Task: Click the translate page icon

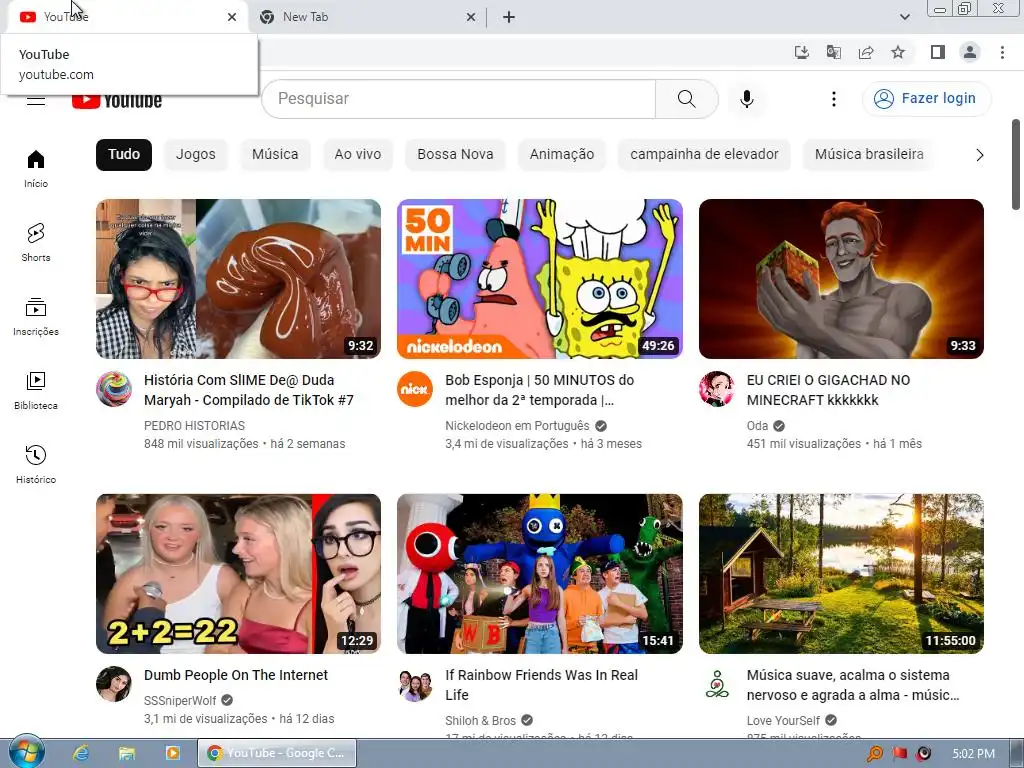Action: coord(834,52)
